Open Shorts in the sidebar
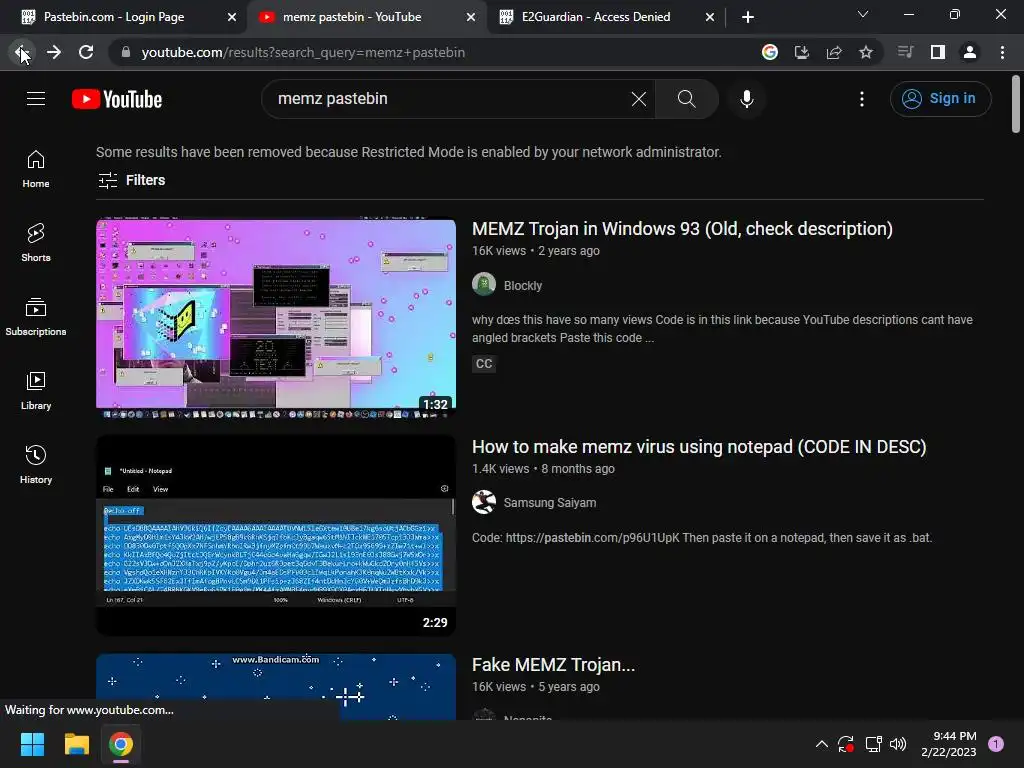The height and width of the screenshot is (768, 1024). pyautogui.click(x=36, y=243)
